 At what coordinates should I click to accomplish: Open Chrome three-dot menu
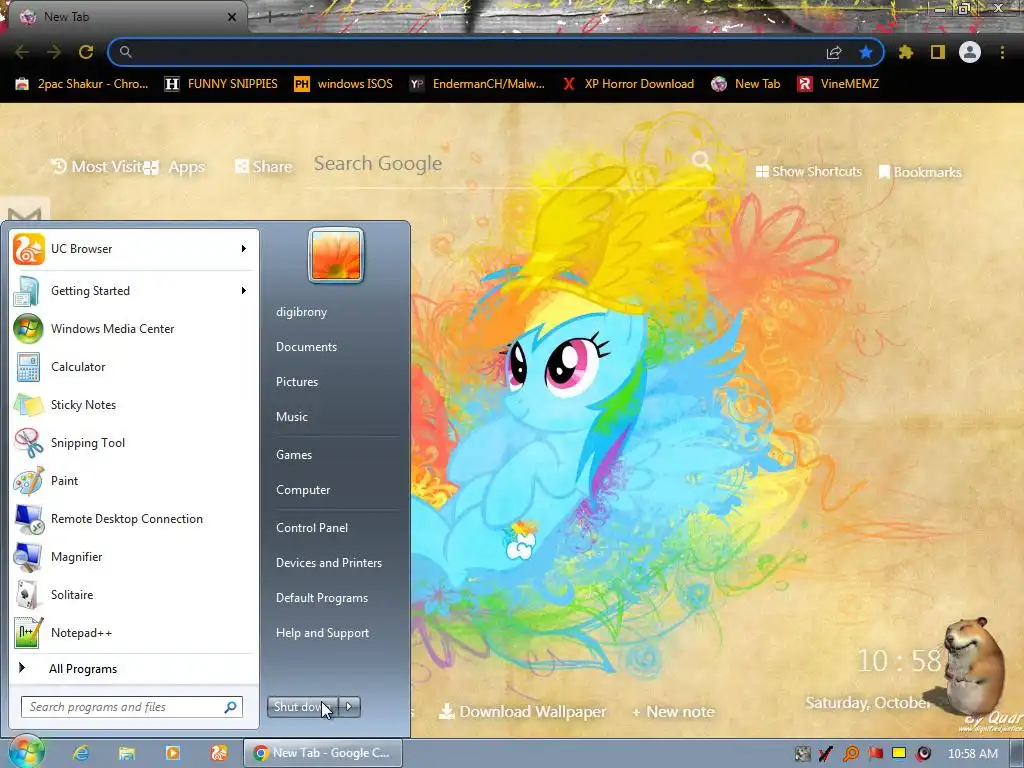click(1002, 52)
